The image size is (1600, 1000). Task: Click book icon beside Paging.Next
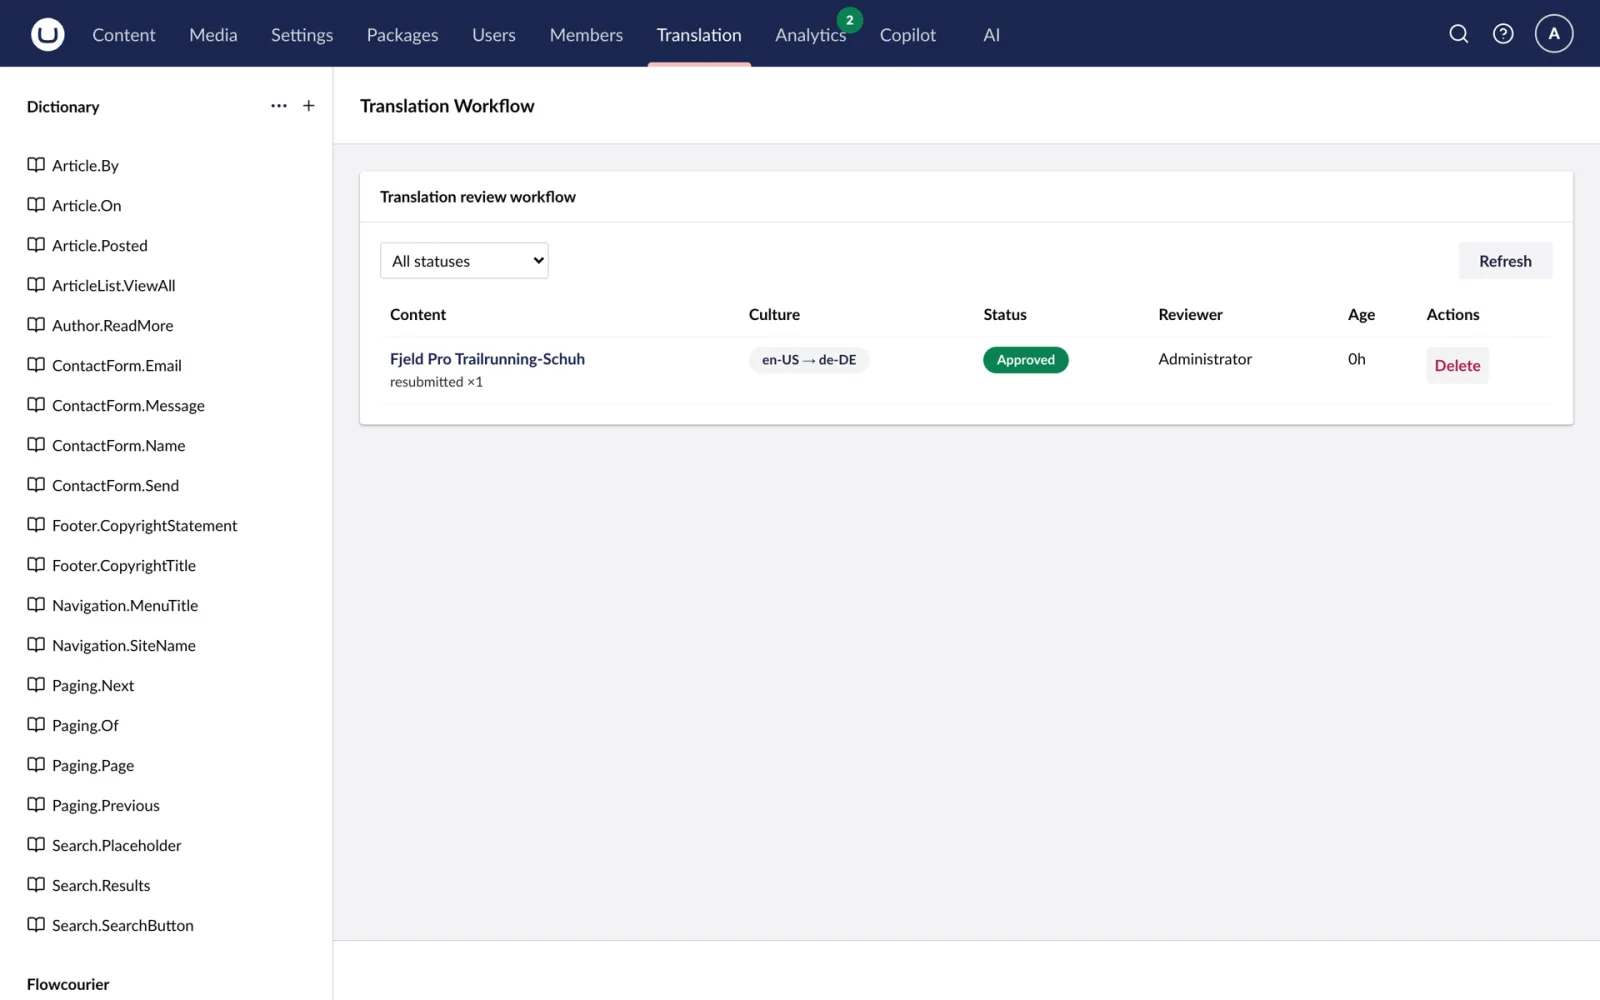click(x=36, y=685)
